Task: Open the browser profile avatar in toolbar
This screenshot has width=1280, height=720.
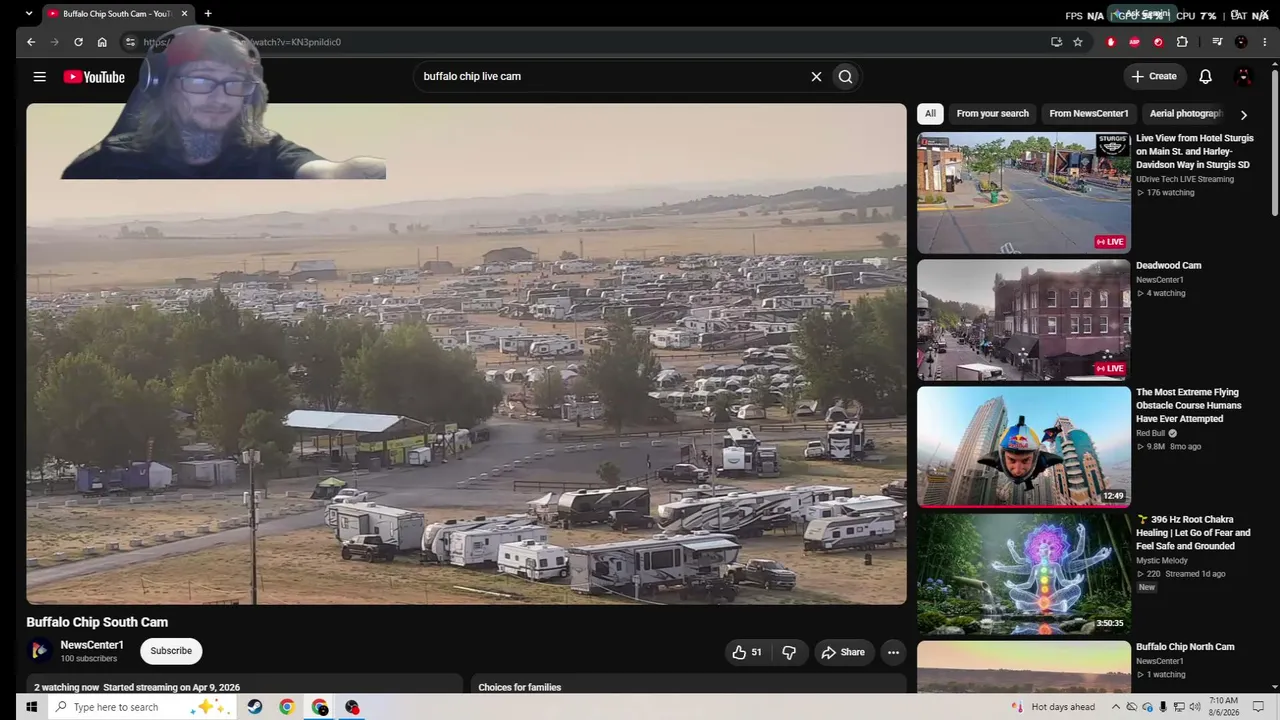Action: coord(1241,42)
